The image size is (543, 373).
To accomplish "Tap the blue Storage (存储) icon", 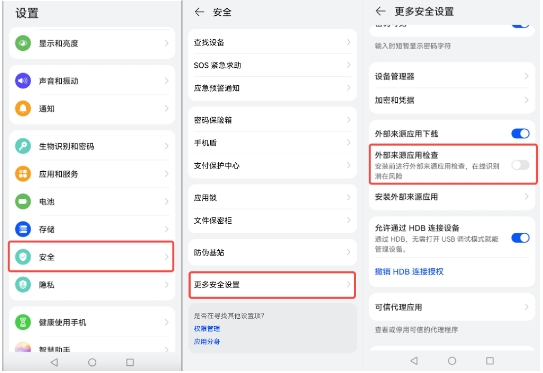I will click(x=23, y=229).
